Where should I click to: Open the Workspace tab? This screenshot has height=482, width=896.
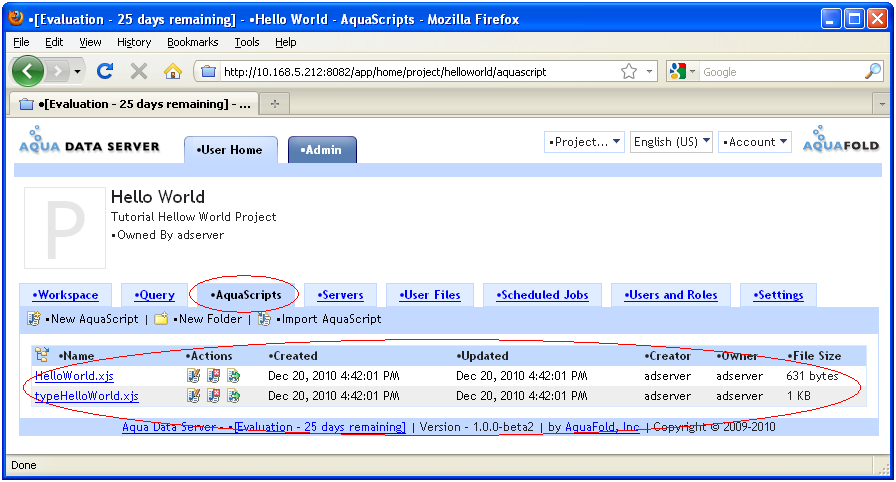click(65, 295)
